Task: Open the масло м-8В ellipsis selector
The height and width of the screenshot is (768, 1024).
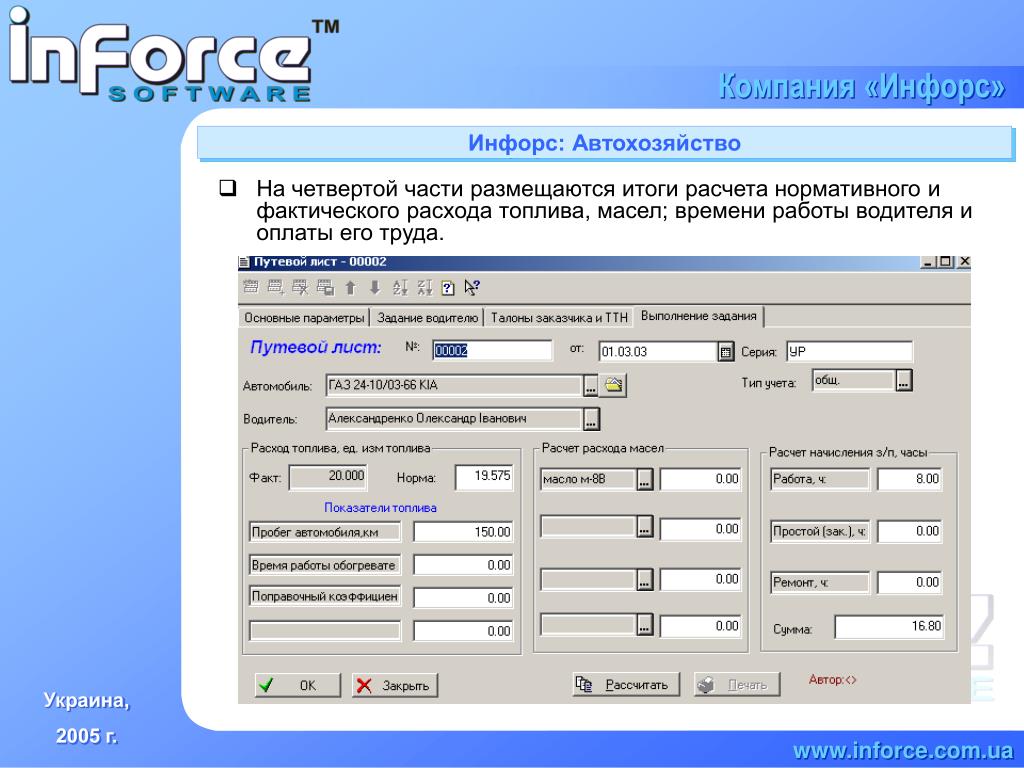Action: [x=645, y=479]
